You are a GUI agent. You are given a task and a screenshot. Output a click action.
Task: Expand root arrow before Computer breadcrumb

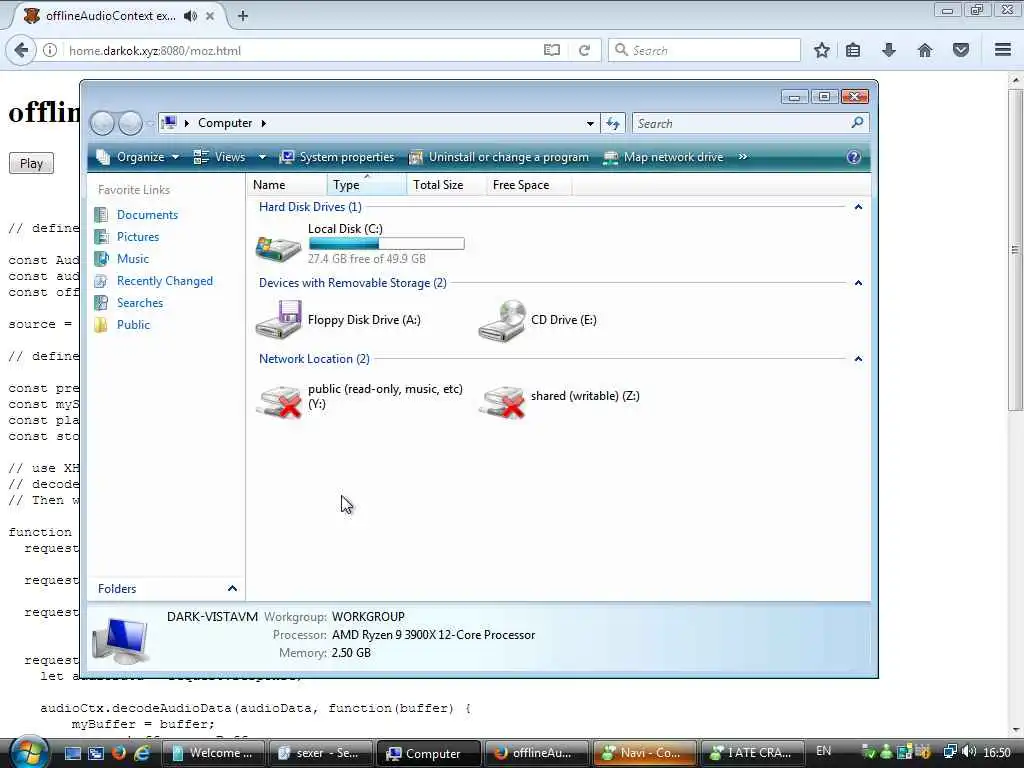coord(187,123)
